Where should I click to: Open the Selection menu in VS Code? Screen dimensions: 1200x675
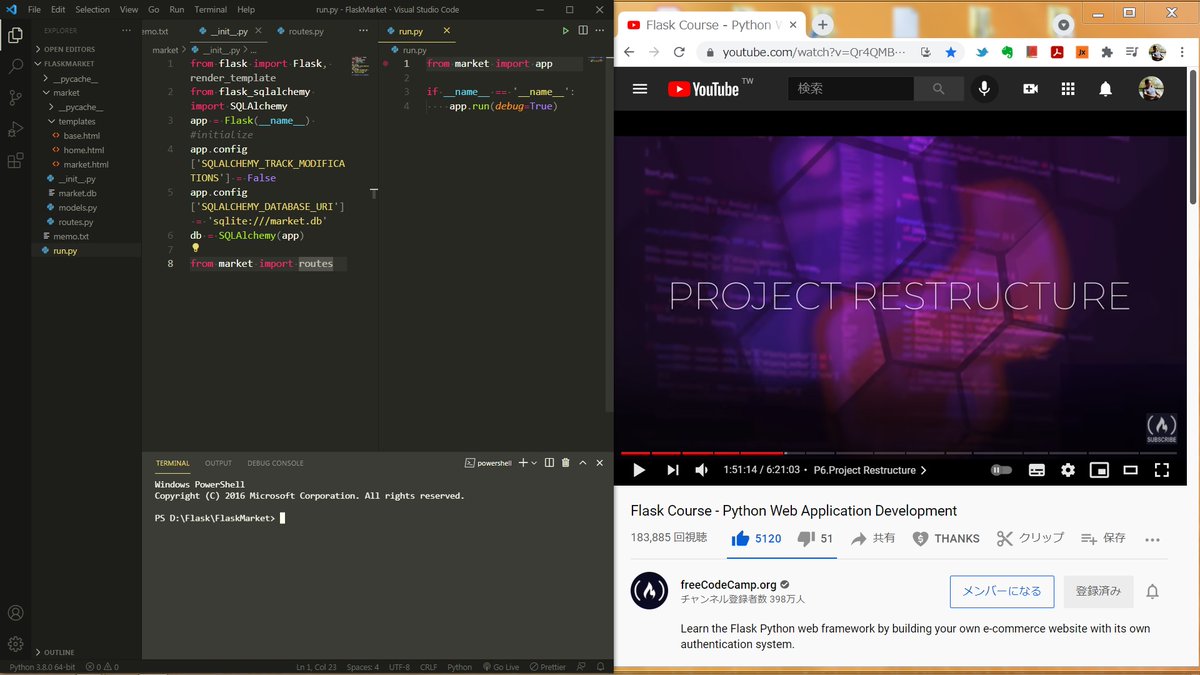coord(92,9)
